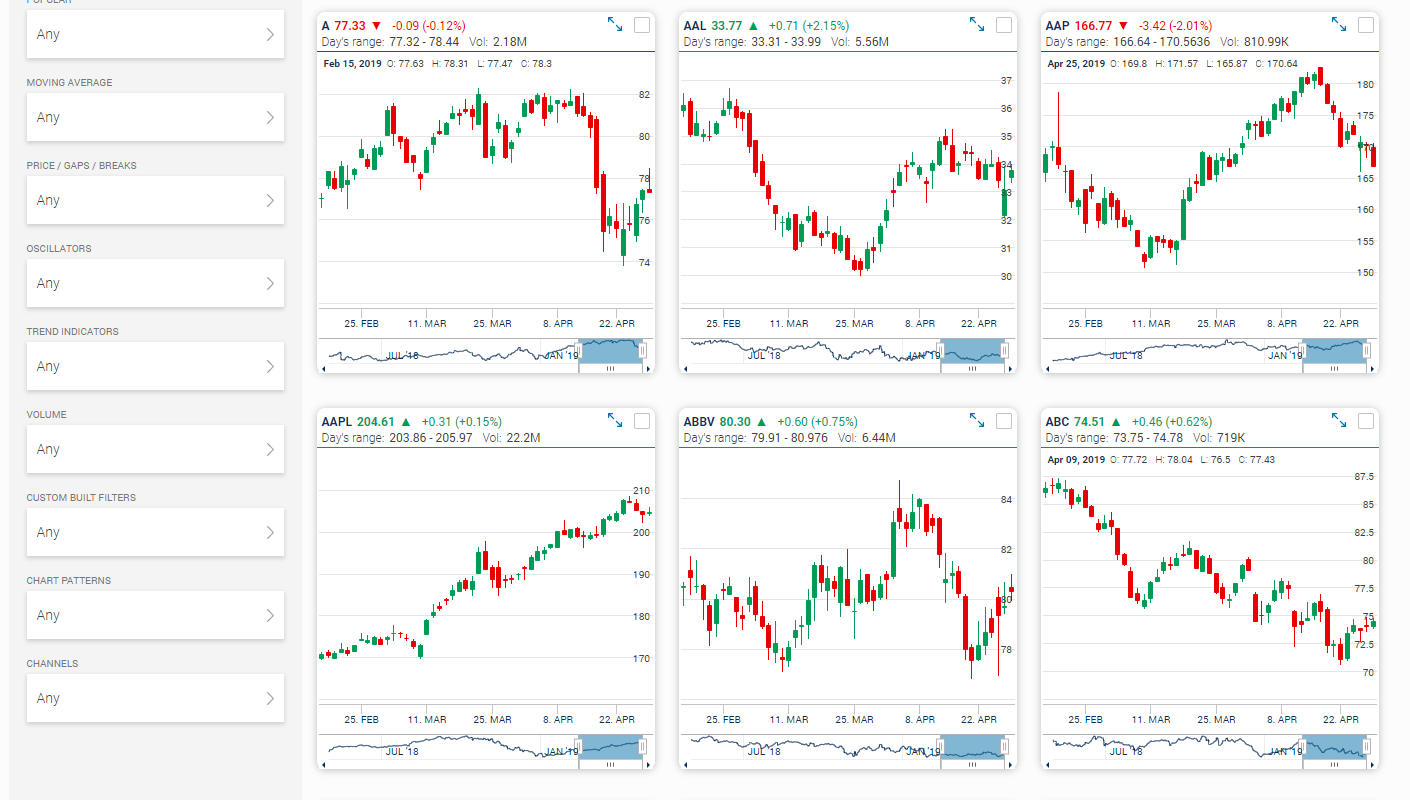Enlarge the AAPL chart via expand icon
The width and height of the screenshot is (1410, 800).
click(615, 421)
